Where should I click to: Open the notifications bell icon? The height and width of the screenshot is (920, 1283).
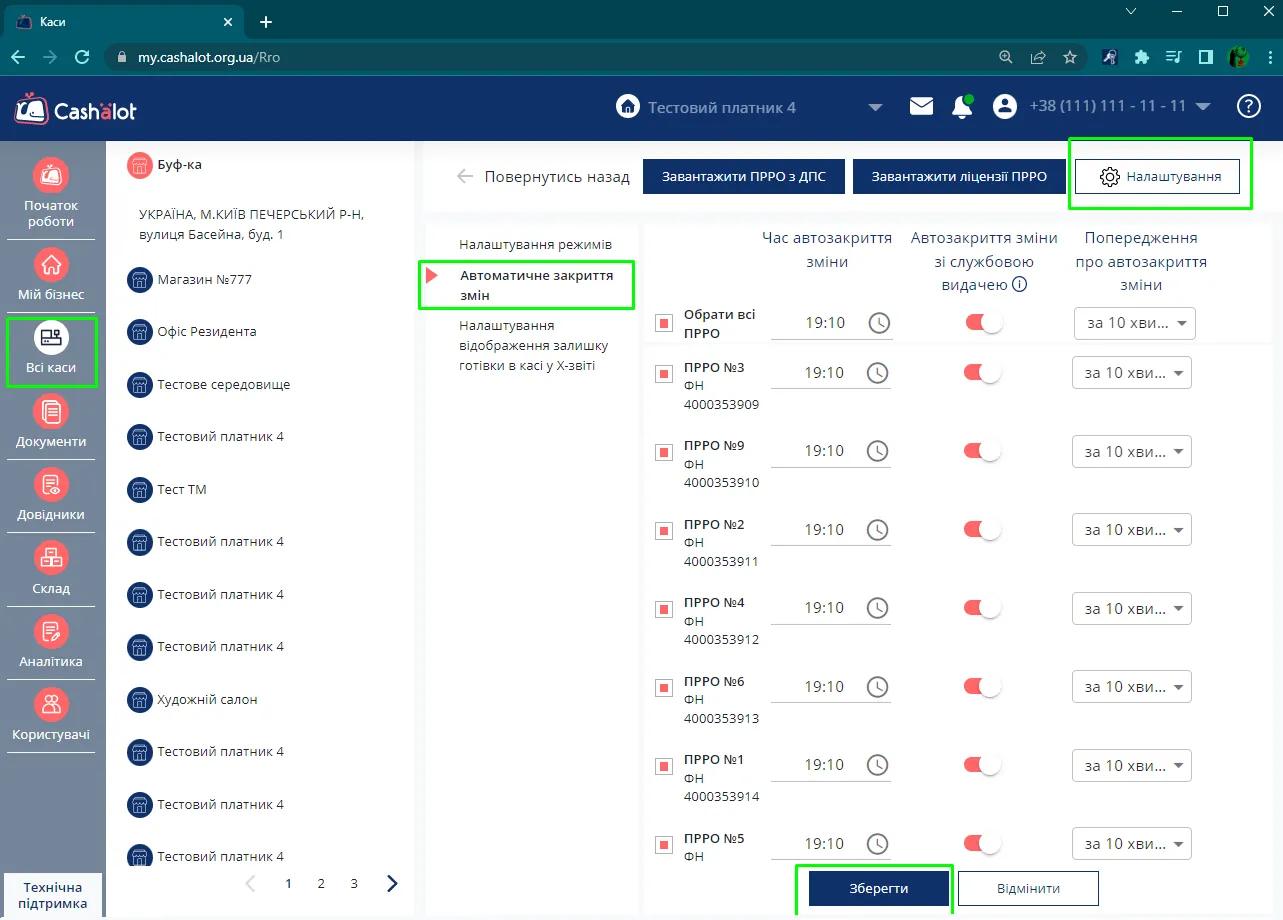click(962, 107)
